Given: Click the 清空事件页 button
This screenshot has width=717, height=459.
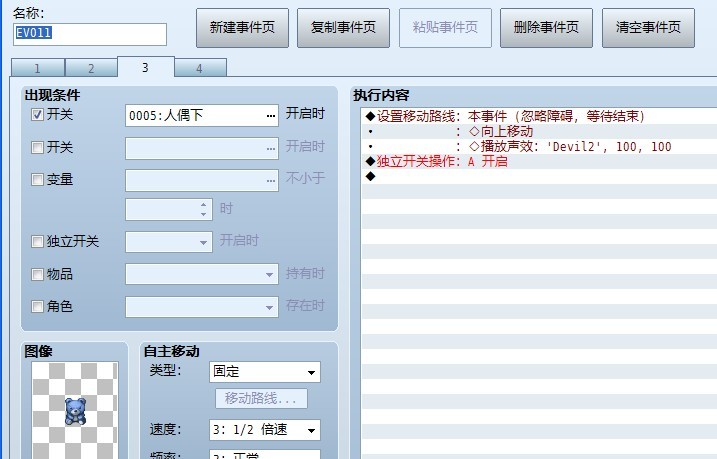Looking at the screenshot, I should pos(648,27).
